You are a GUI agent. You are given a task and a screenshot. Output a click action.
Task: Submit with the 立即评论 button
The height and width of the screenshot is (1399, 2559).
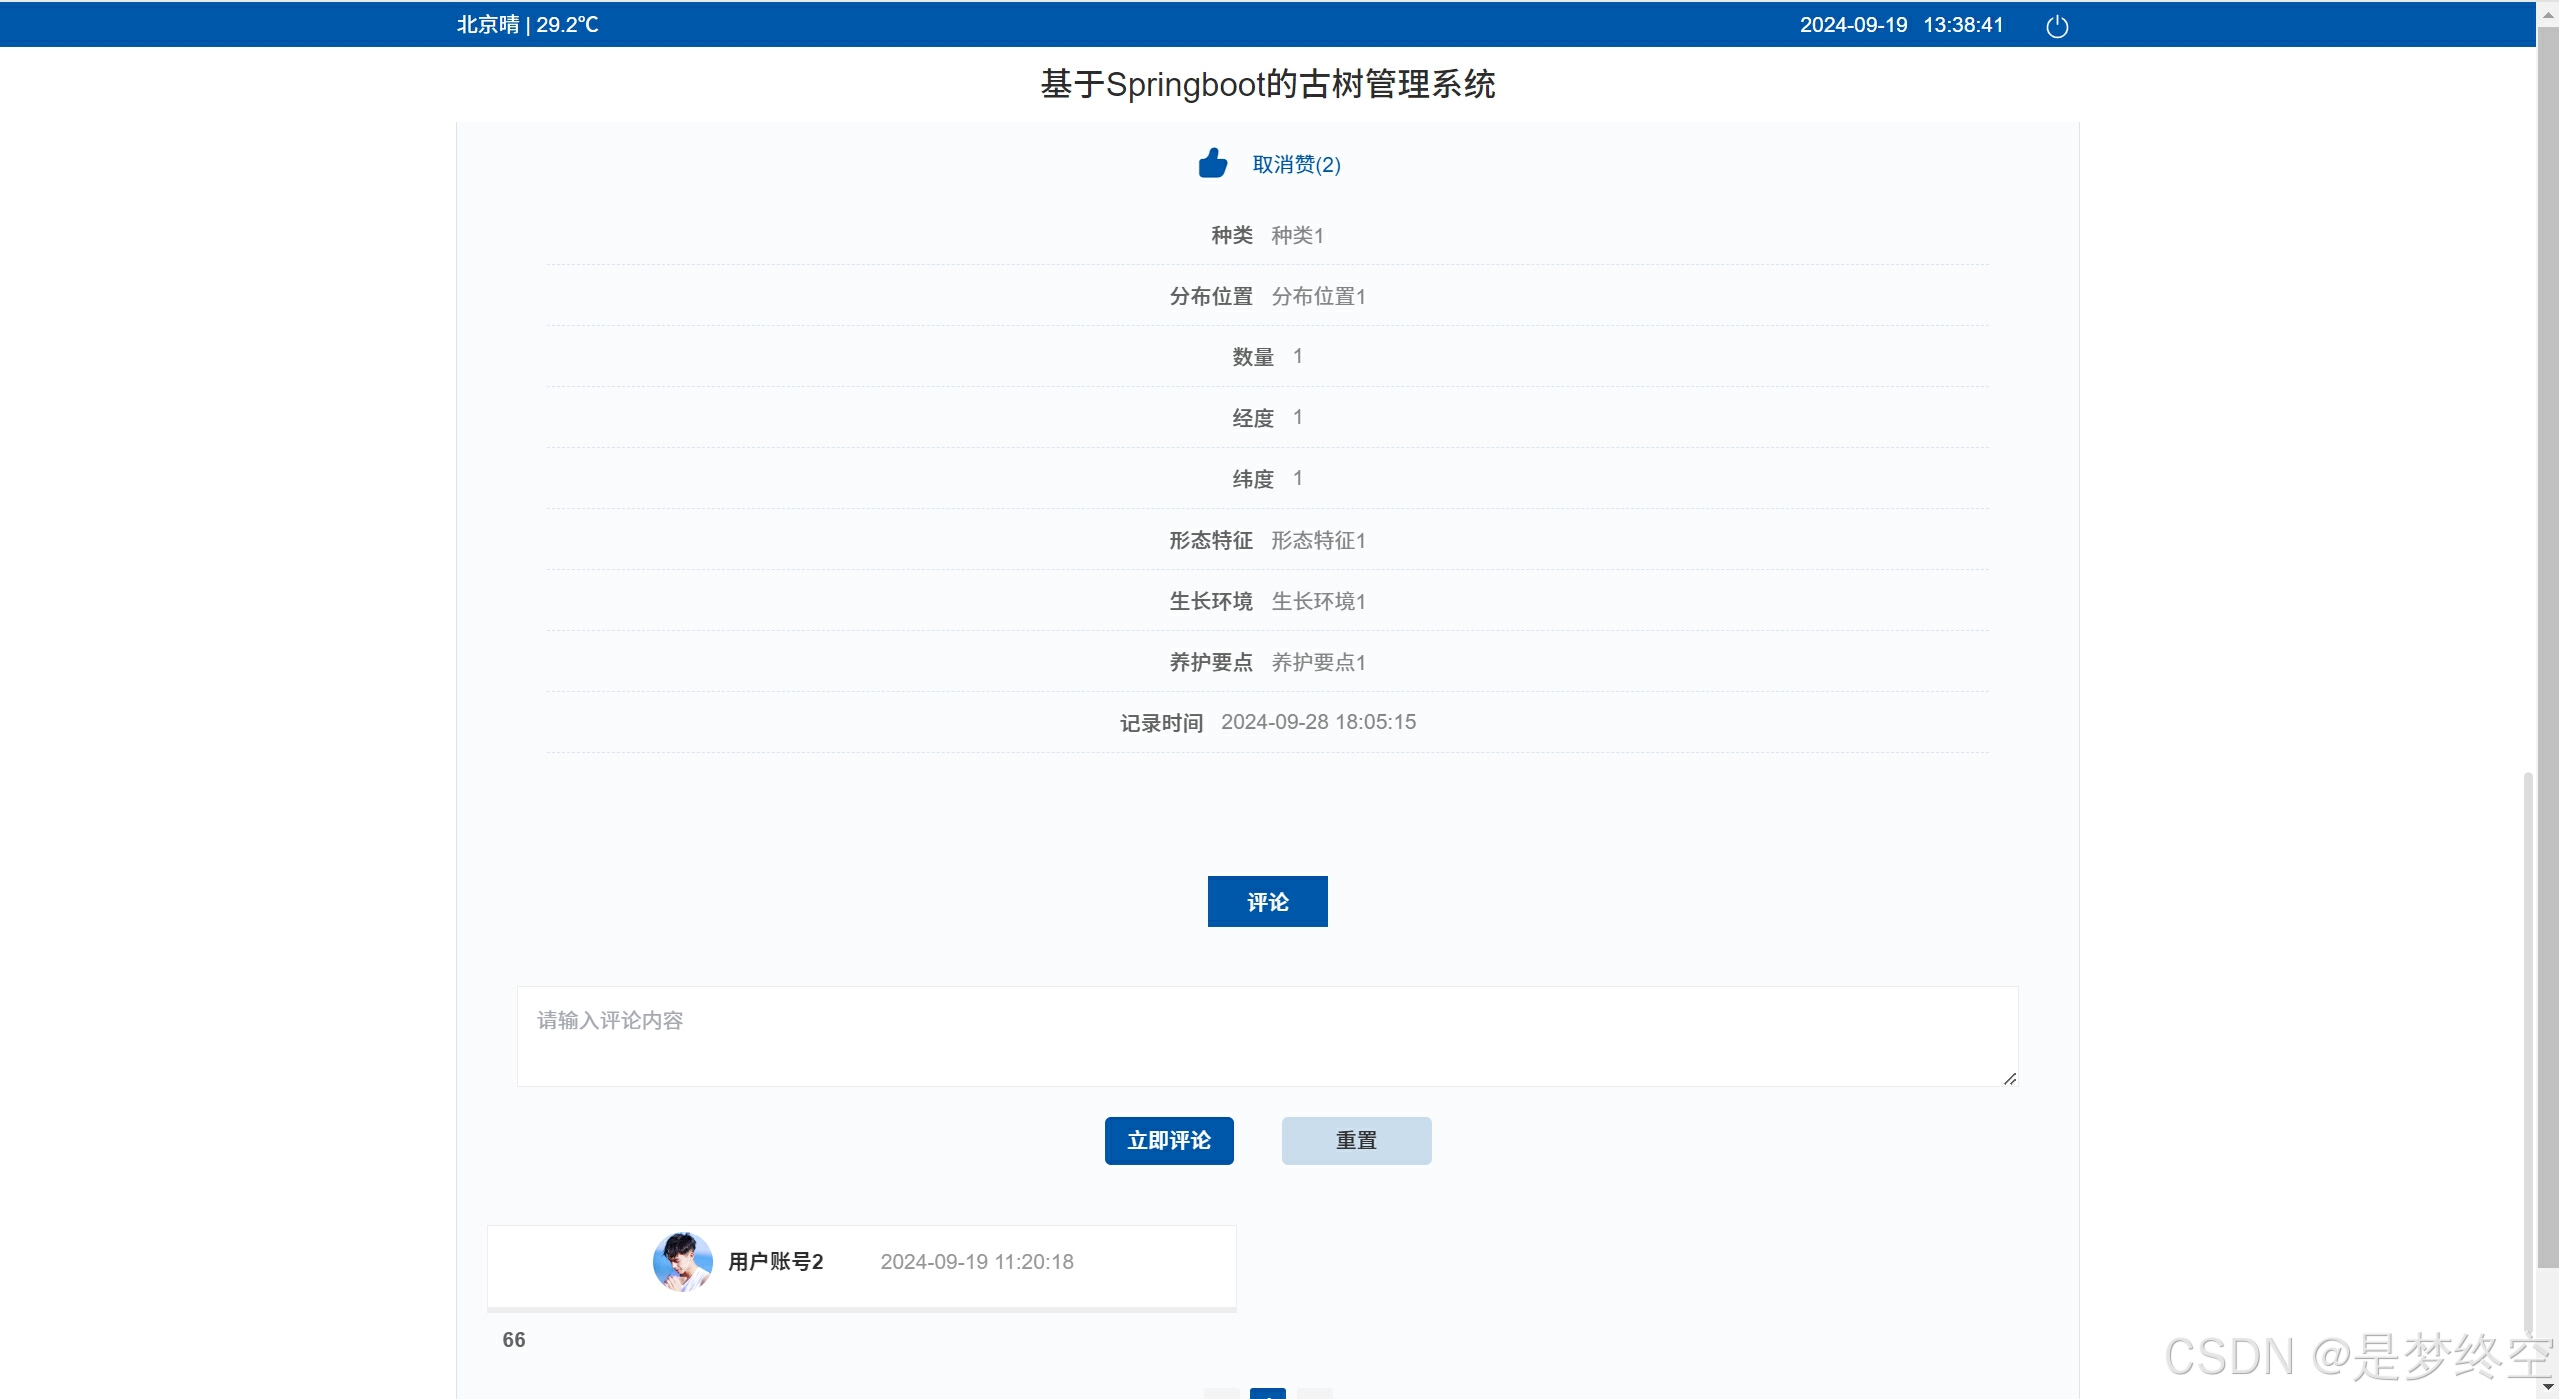tap(1169, 1141)
